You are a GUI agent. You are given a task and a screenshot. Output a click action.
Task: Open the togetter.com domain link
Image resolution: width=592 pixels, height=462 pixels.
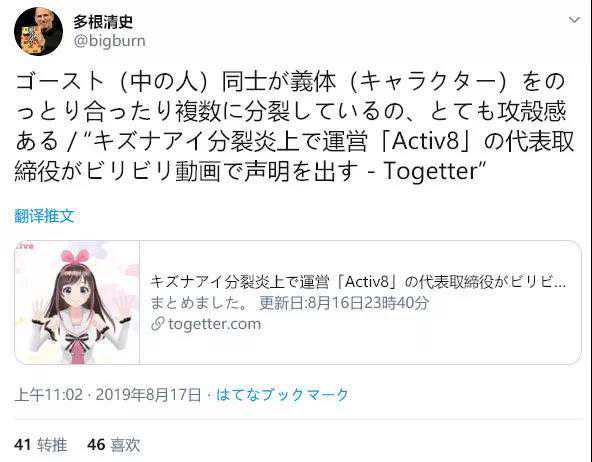tap(214, 324)
